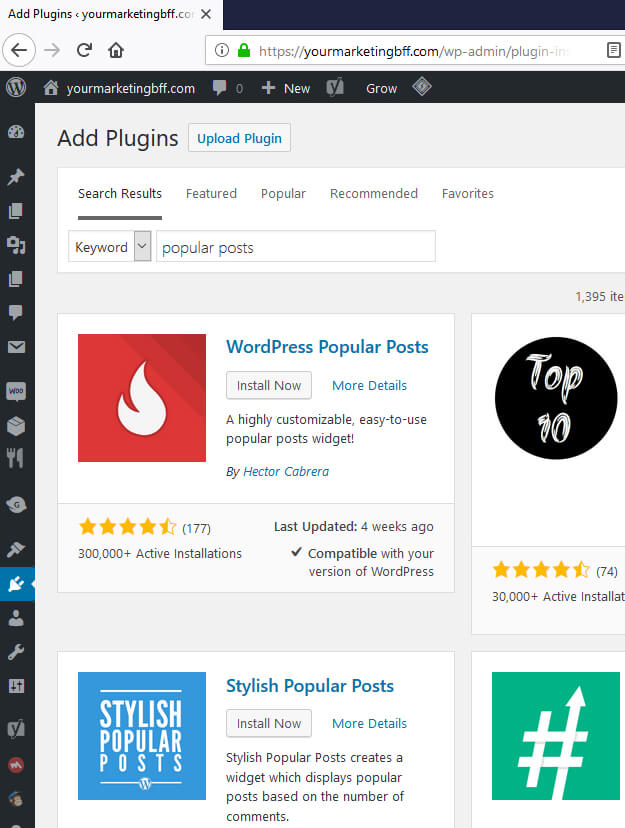
Task: Click Last Updated 4 weeks ago text
Action: pyautogui.click(x=354, y=526)
